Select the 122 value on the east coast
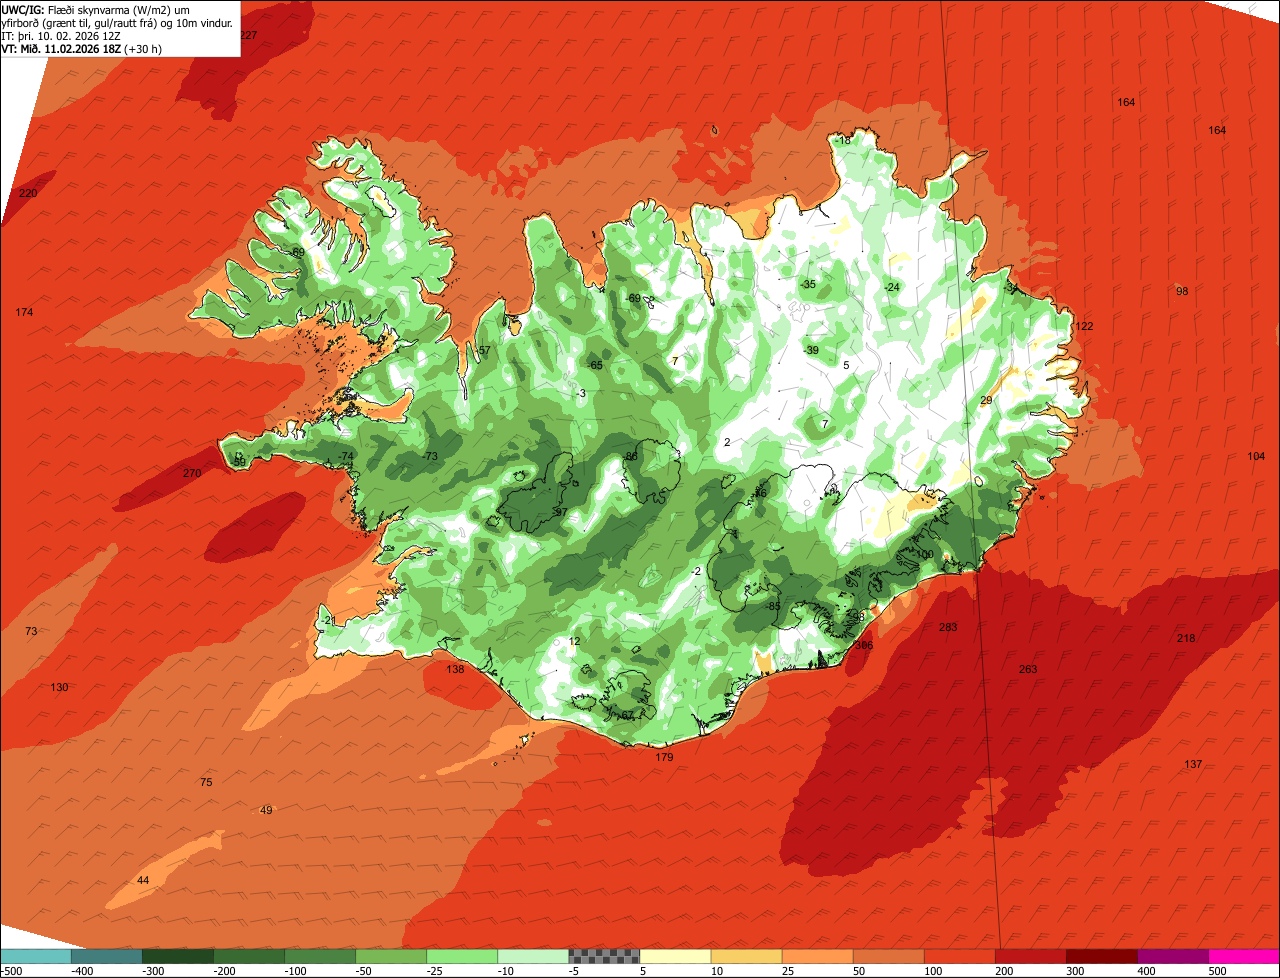This screenshot has height=978, width=1280. click(x=1084, y=326)
